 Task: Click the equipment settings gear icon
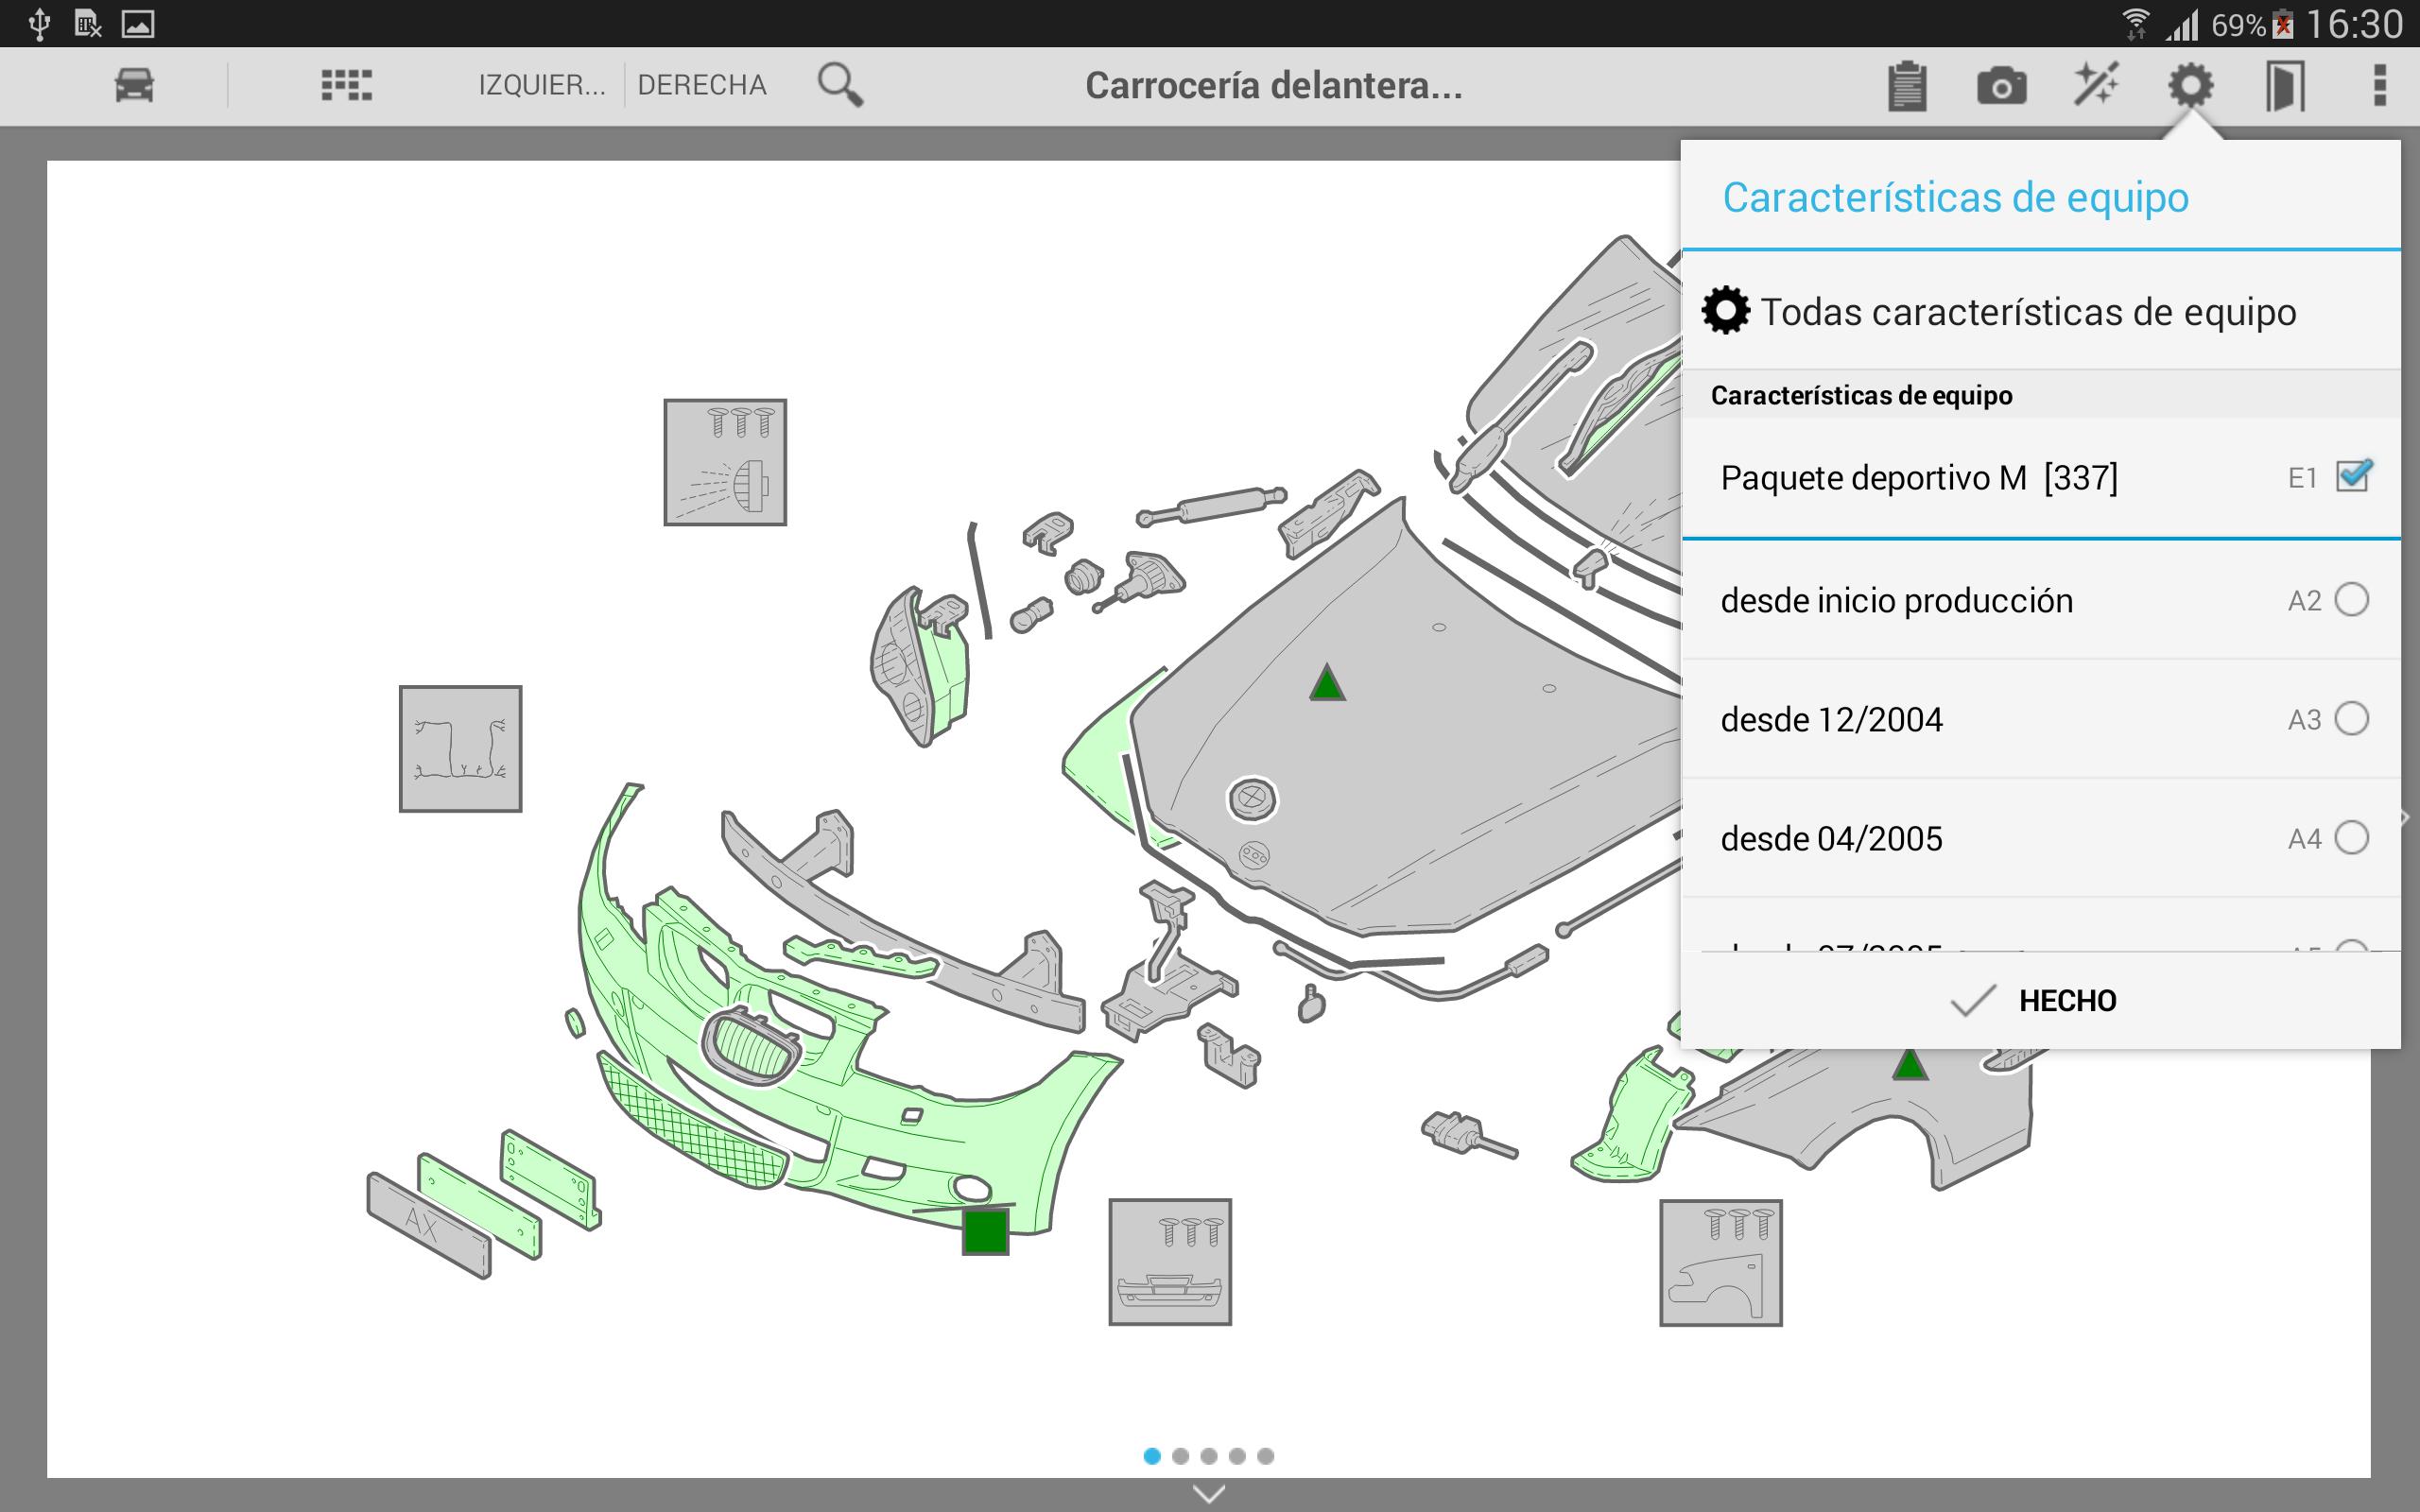pos(2190,85)
